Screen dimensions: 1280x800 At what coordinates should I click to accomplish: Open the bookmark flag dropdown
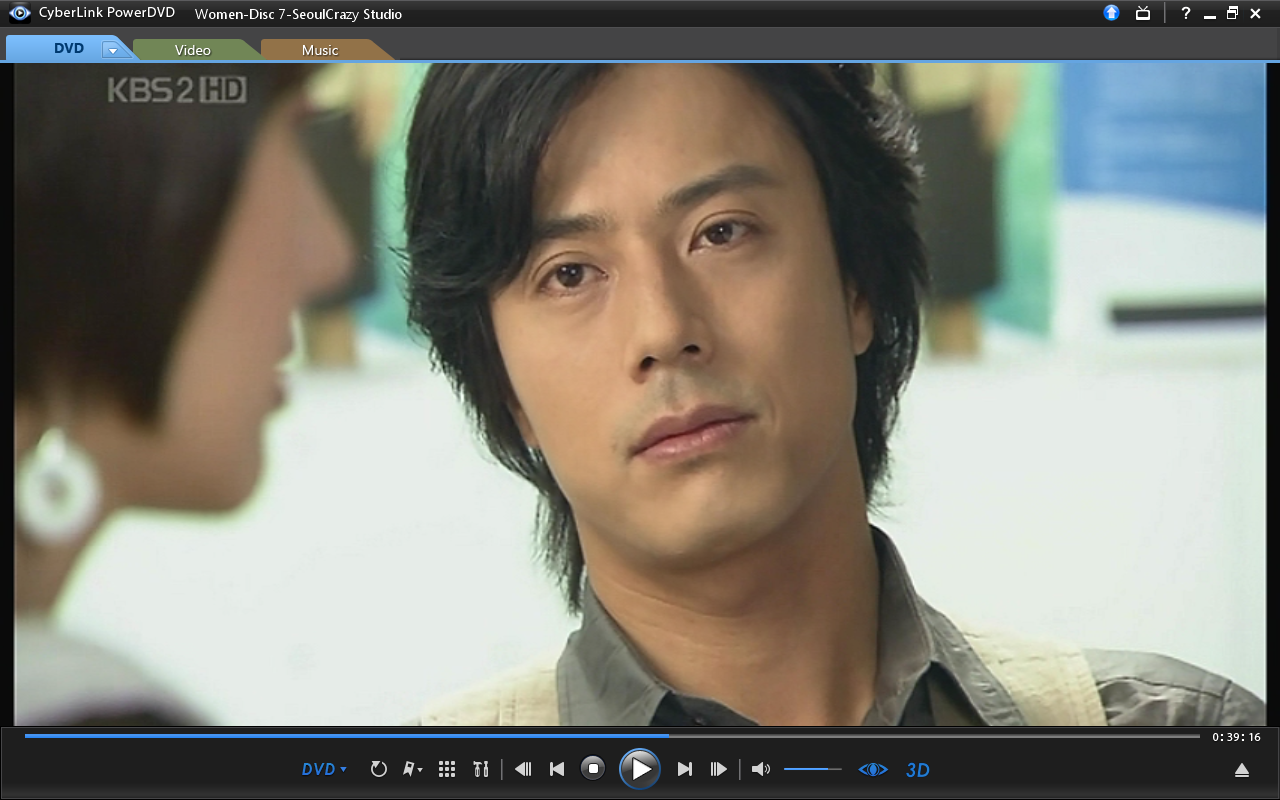(412, 769)
